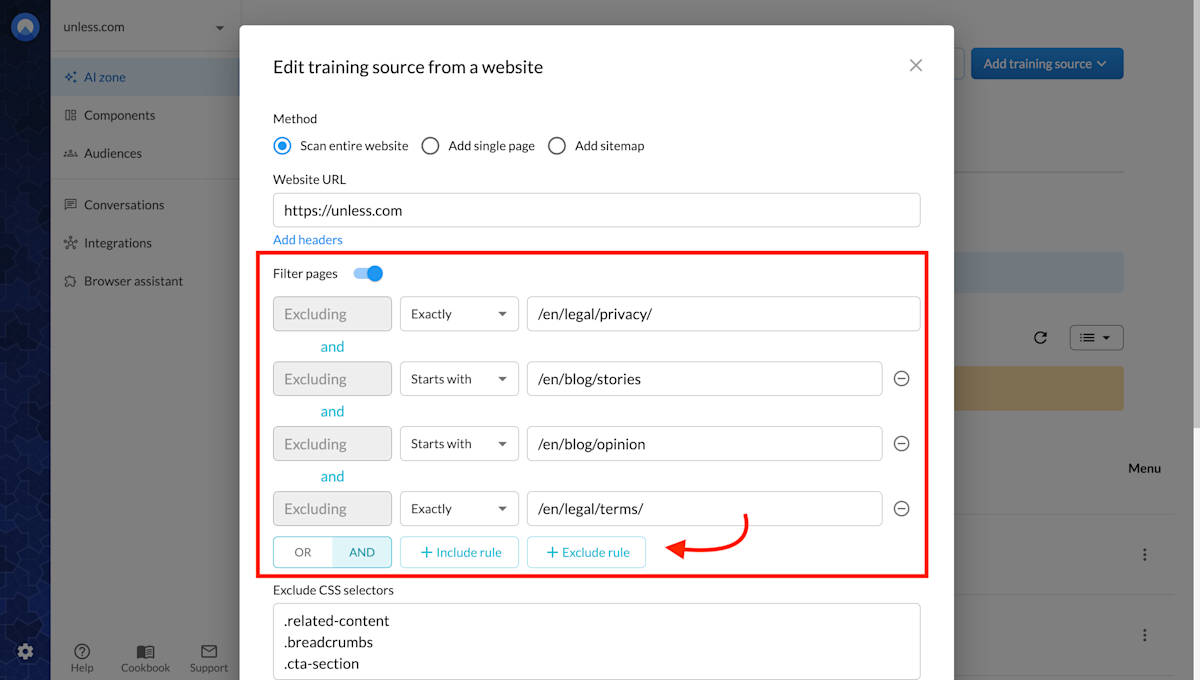Click the Add headers link

pyautogui.click(x=307, y=239)
